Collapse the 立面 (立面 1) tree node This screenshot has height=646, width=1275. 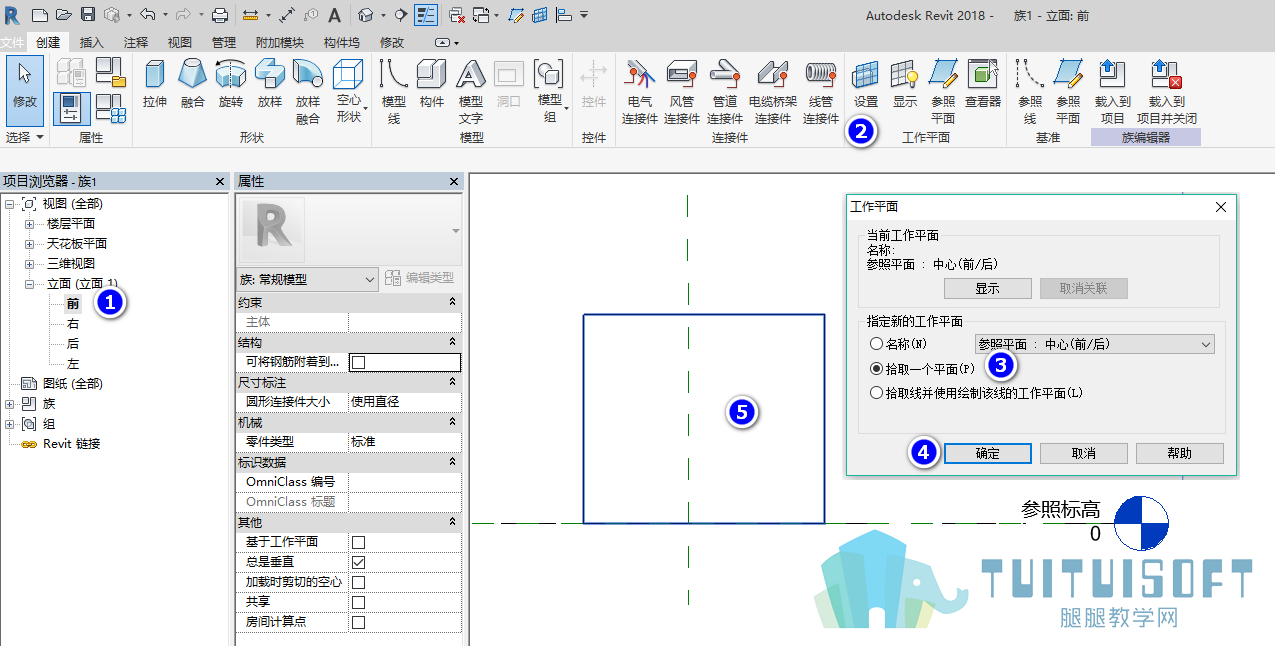29,284
